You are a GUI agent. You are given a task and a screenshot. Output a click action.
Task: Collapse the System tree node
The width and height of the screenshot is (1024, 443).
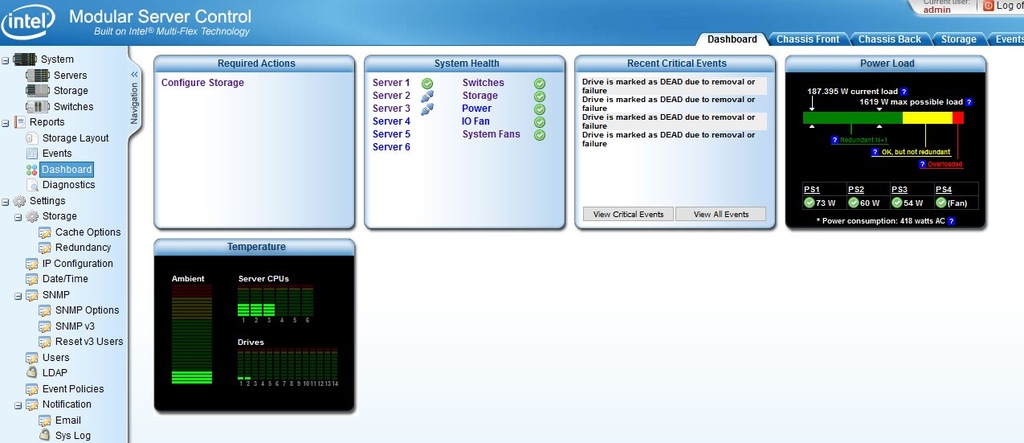tap(5, 60)
